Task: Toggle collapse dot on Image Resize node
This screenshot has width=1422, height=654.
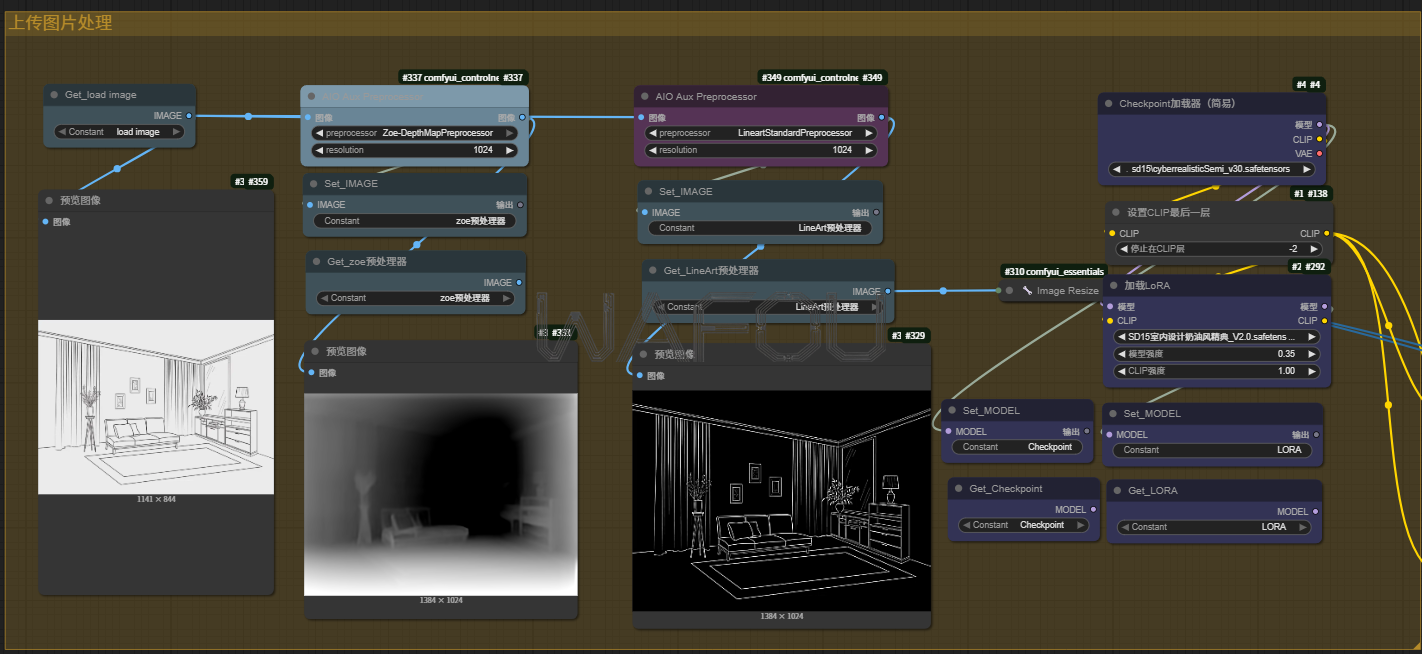Action: (x=1009, y=291)
